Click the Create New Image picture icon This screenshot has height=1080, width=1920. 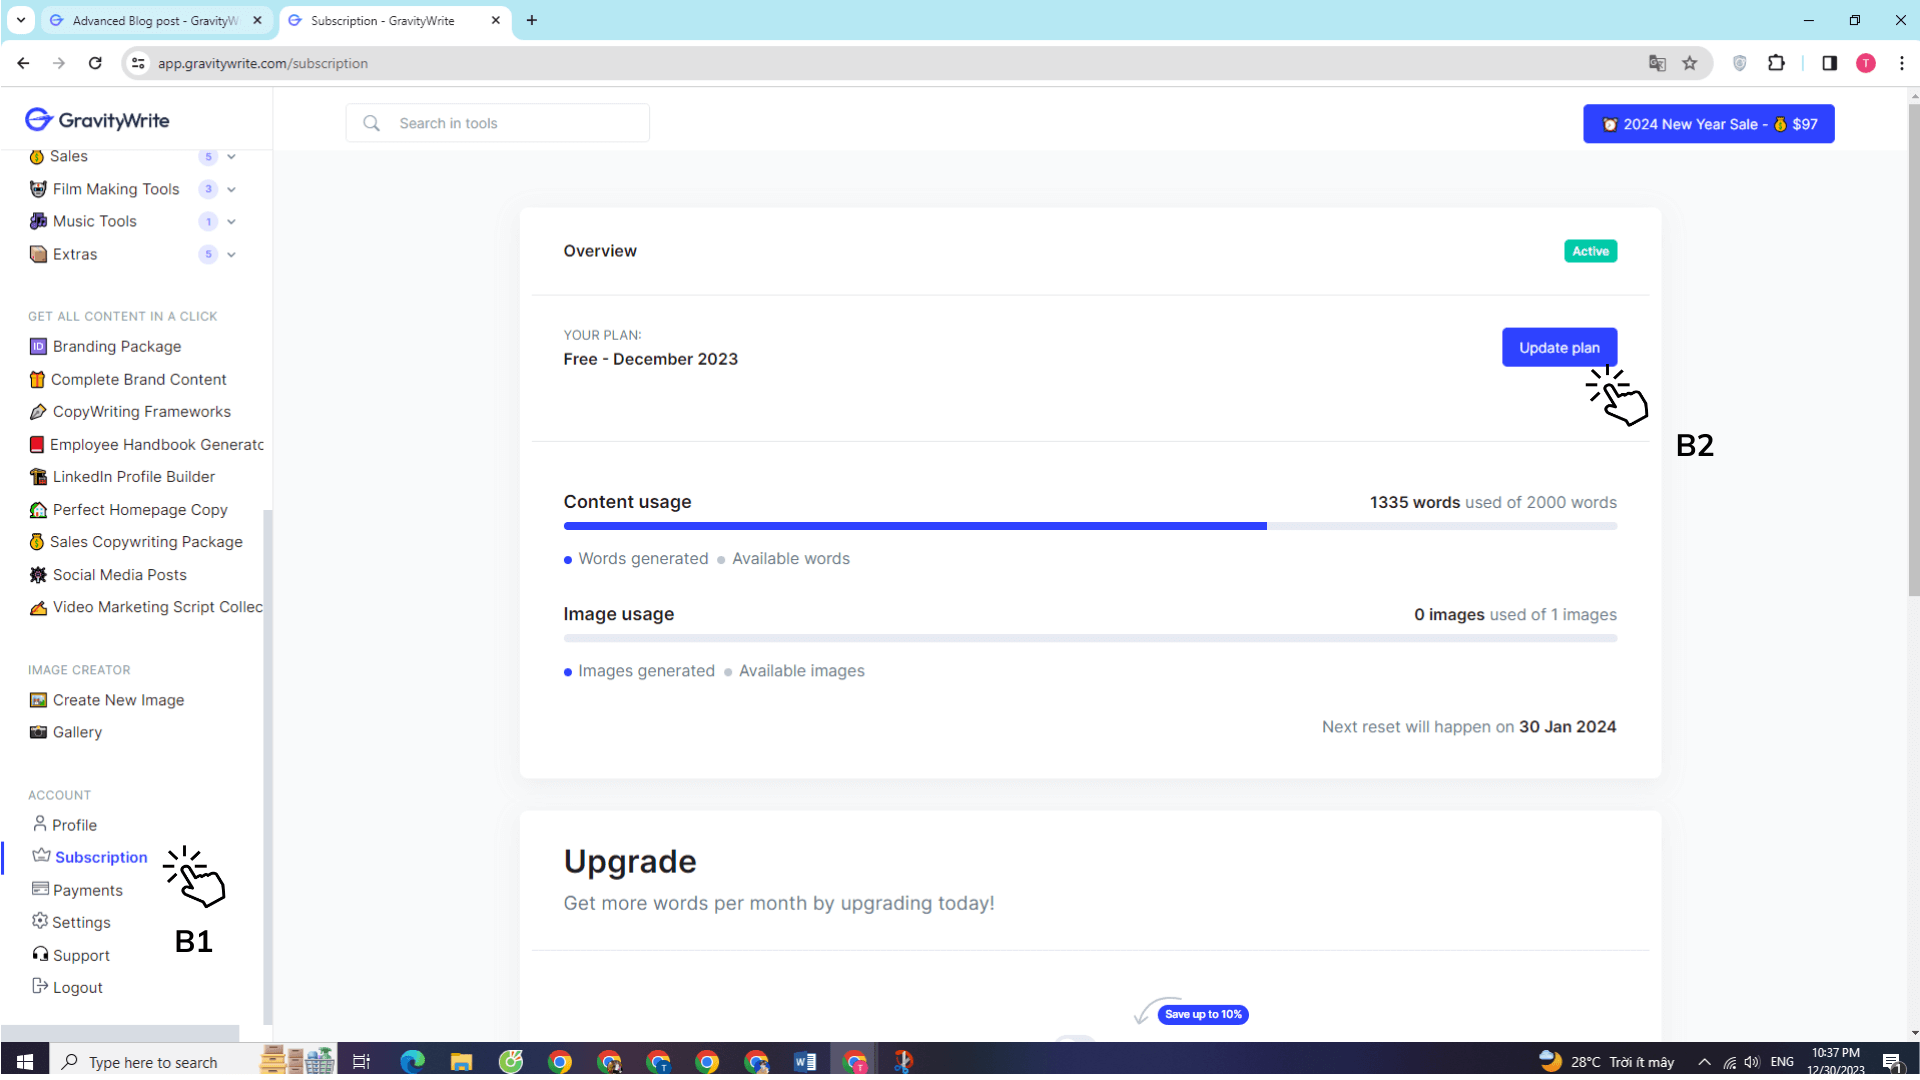coord(38,700)
